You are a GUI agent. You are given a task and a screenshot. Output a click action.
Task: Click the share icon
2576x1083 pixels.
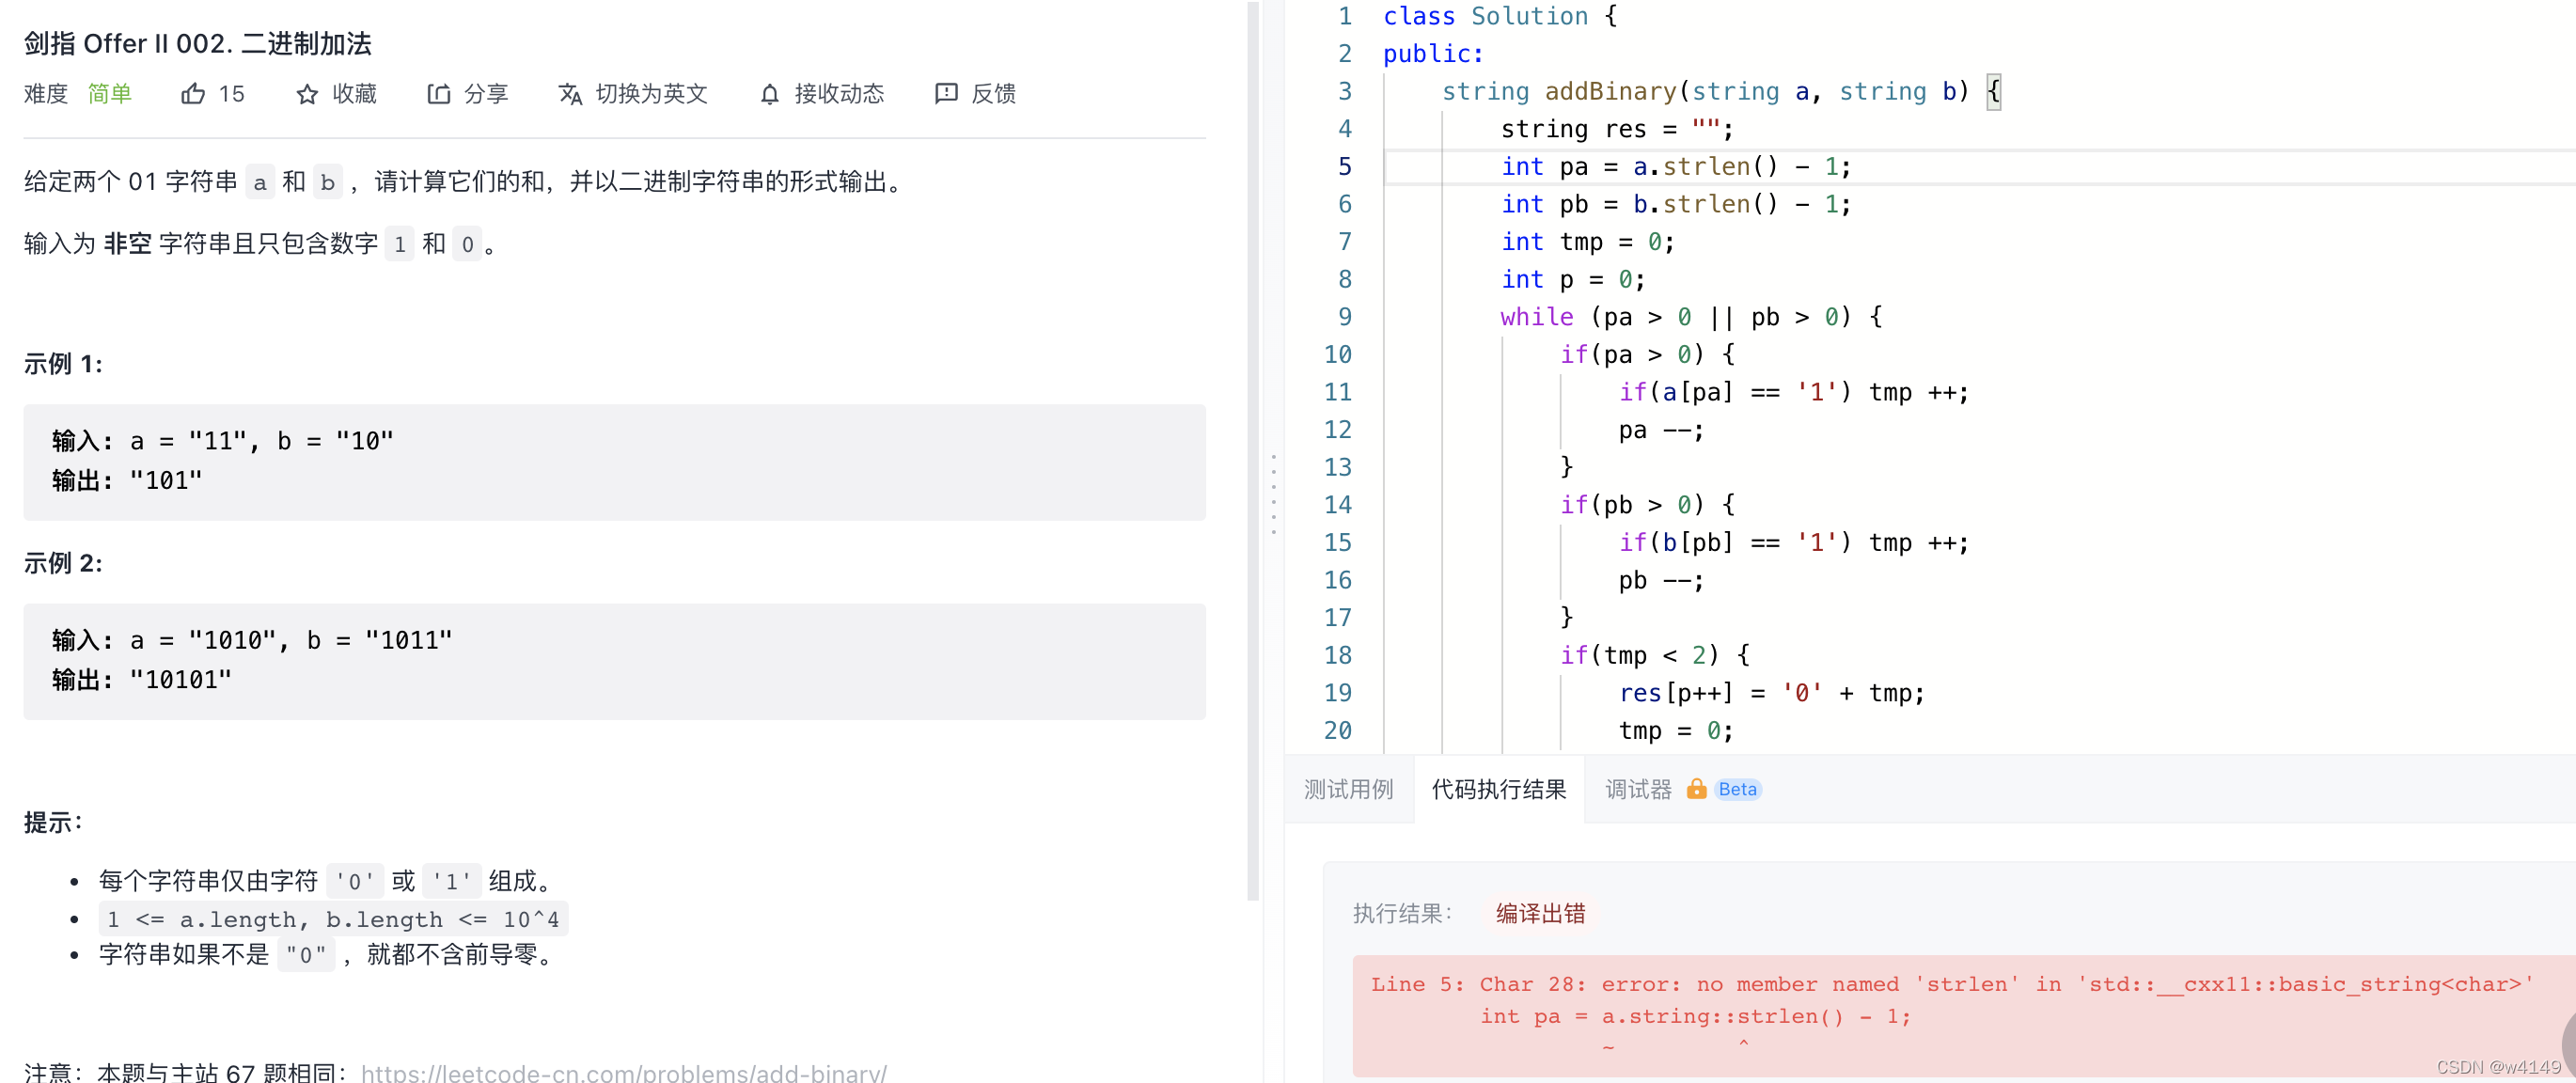pos(438,94)
